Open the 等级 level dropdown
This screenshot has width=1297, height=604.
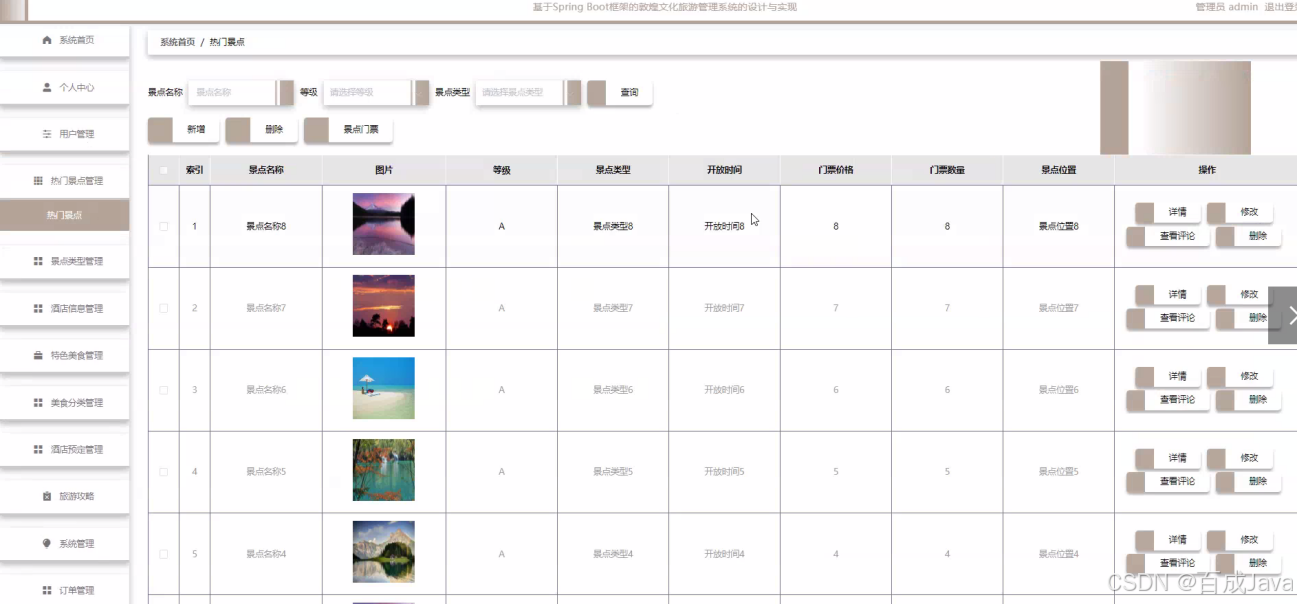(375, 92)
